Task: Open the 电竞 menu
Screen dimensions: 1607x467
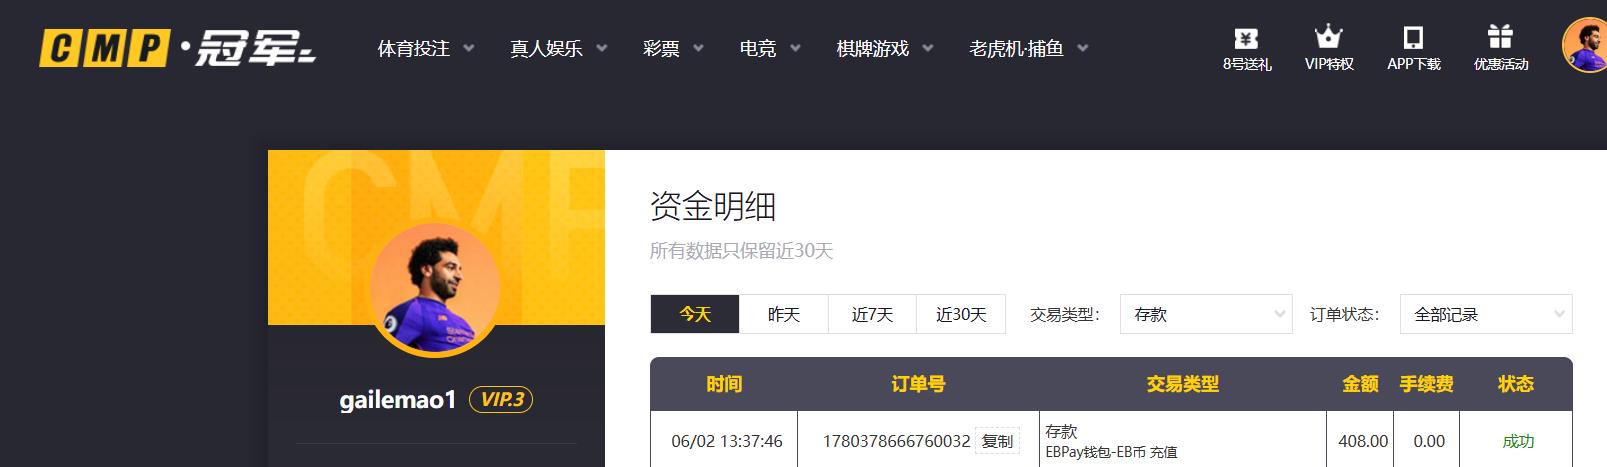Action: point(758,48)
